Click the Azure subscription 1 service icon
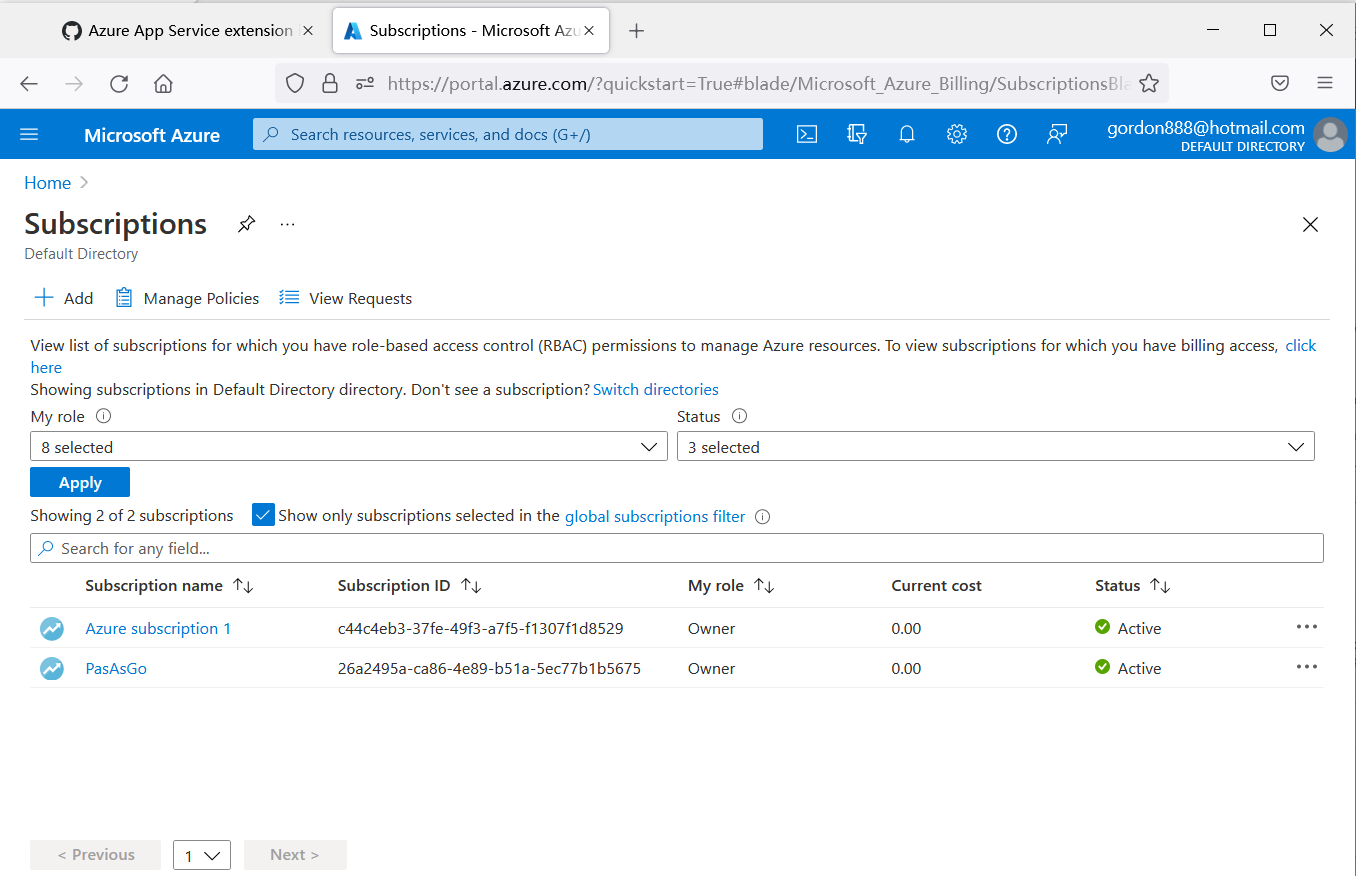The width and height of the screenshot is (1356, 876). [x=51, y=628]
